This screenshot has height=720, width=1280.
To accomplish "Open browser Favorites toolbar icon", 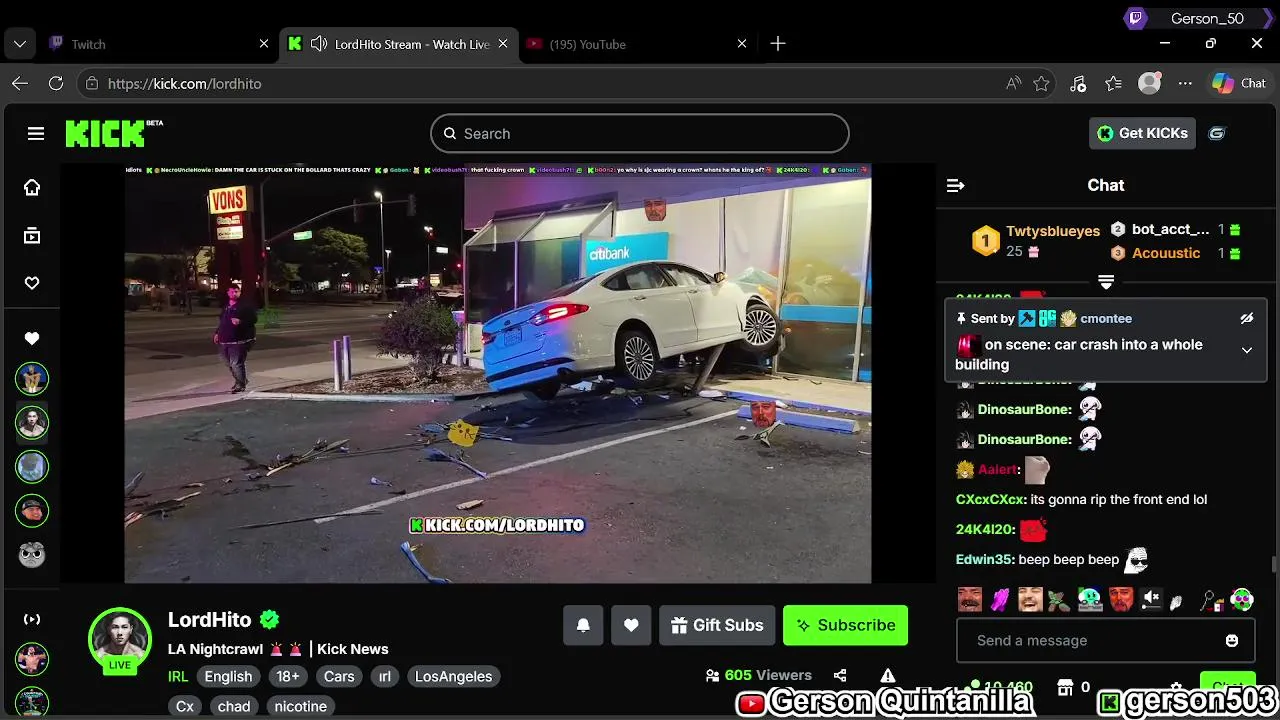I will coord(1113,84).
